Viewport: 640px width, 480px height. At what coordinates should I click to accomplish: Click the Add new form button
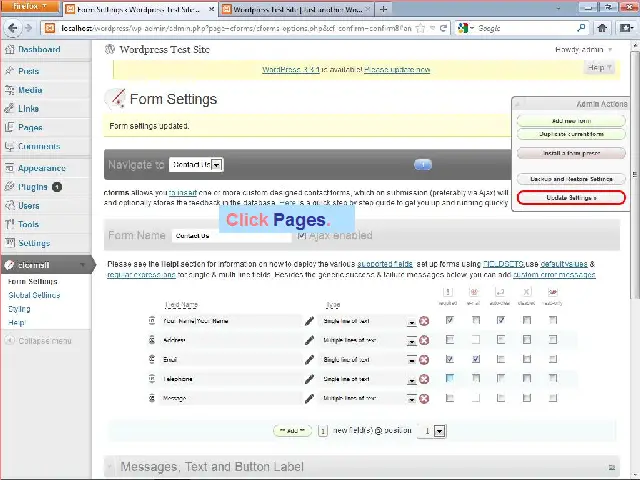(571, 121)
